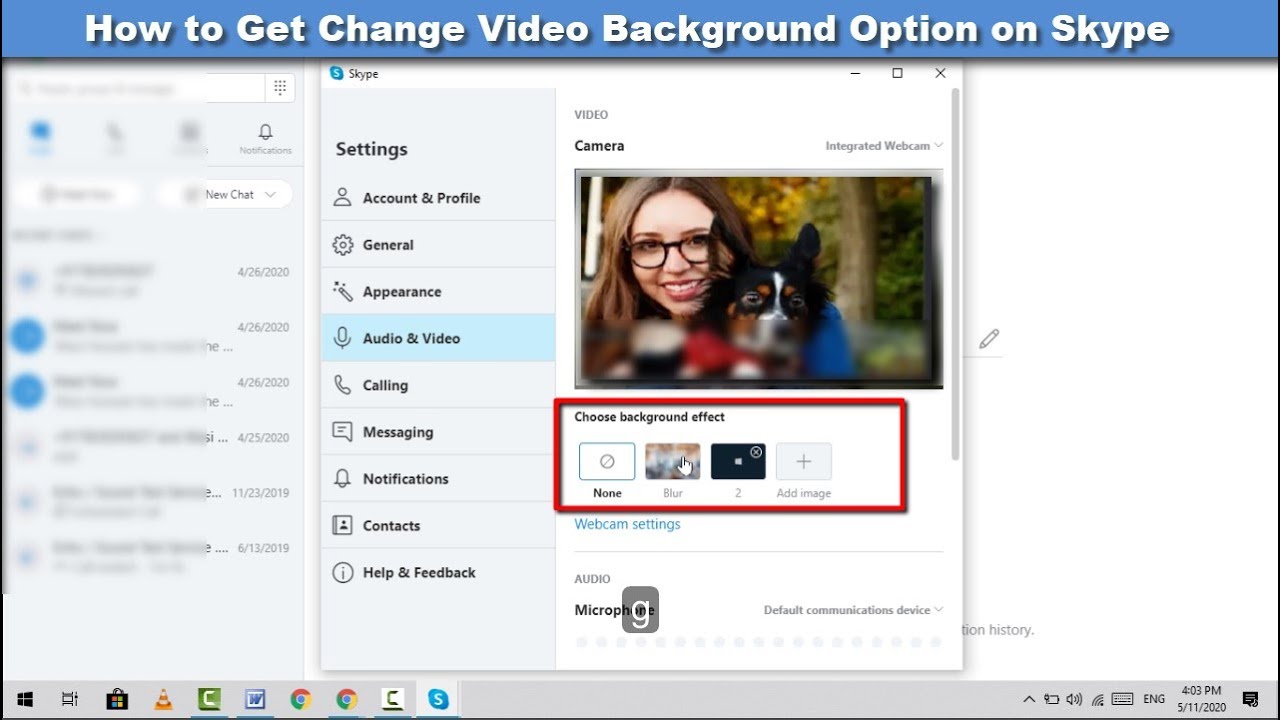Screen dimensions: 1280x720
Task: Open microphone Default communications device dropdown
Action: [853, 610]
